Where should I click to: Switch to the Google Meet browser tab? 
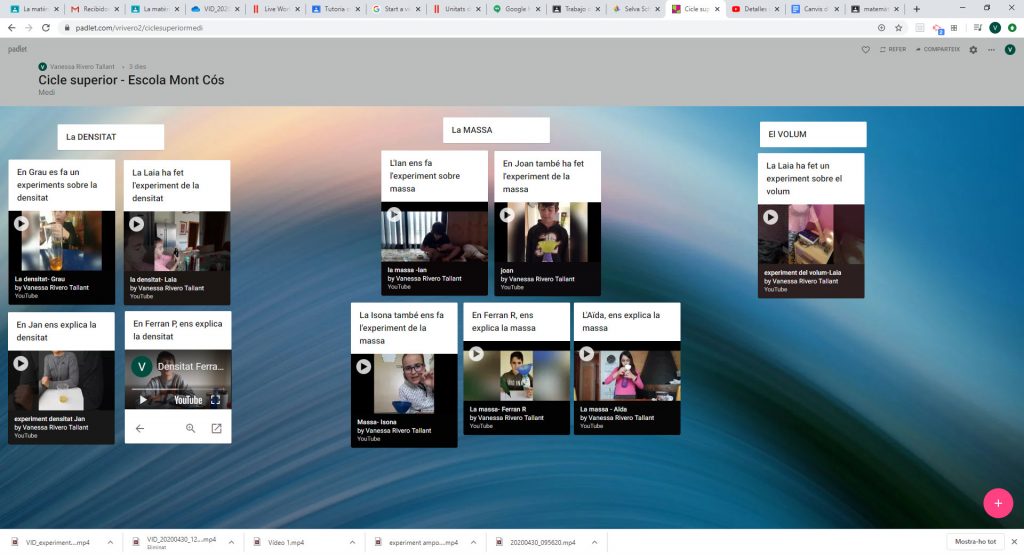click(x=513, y=9)
